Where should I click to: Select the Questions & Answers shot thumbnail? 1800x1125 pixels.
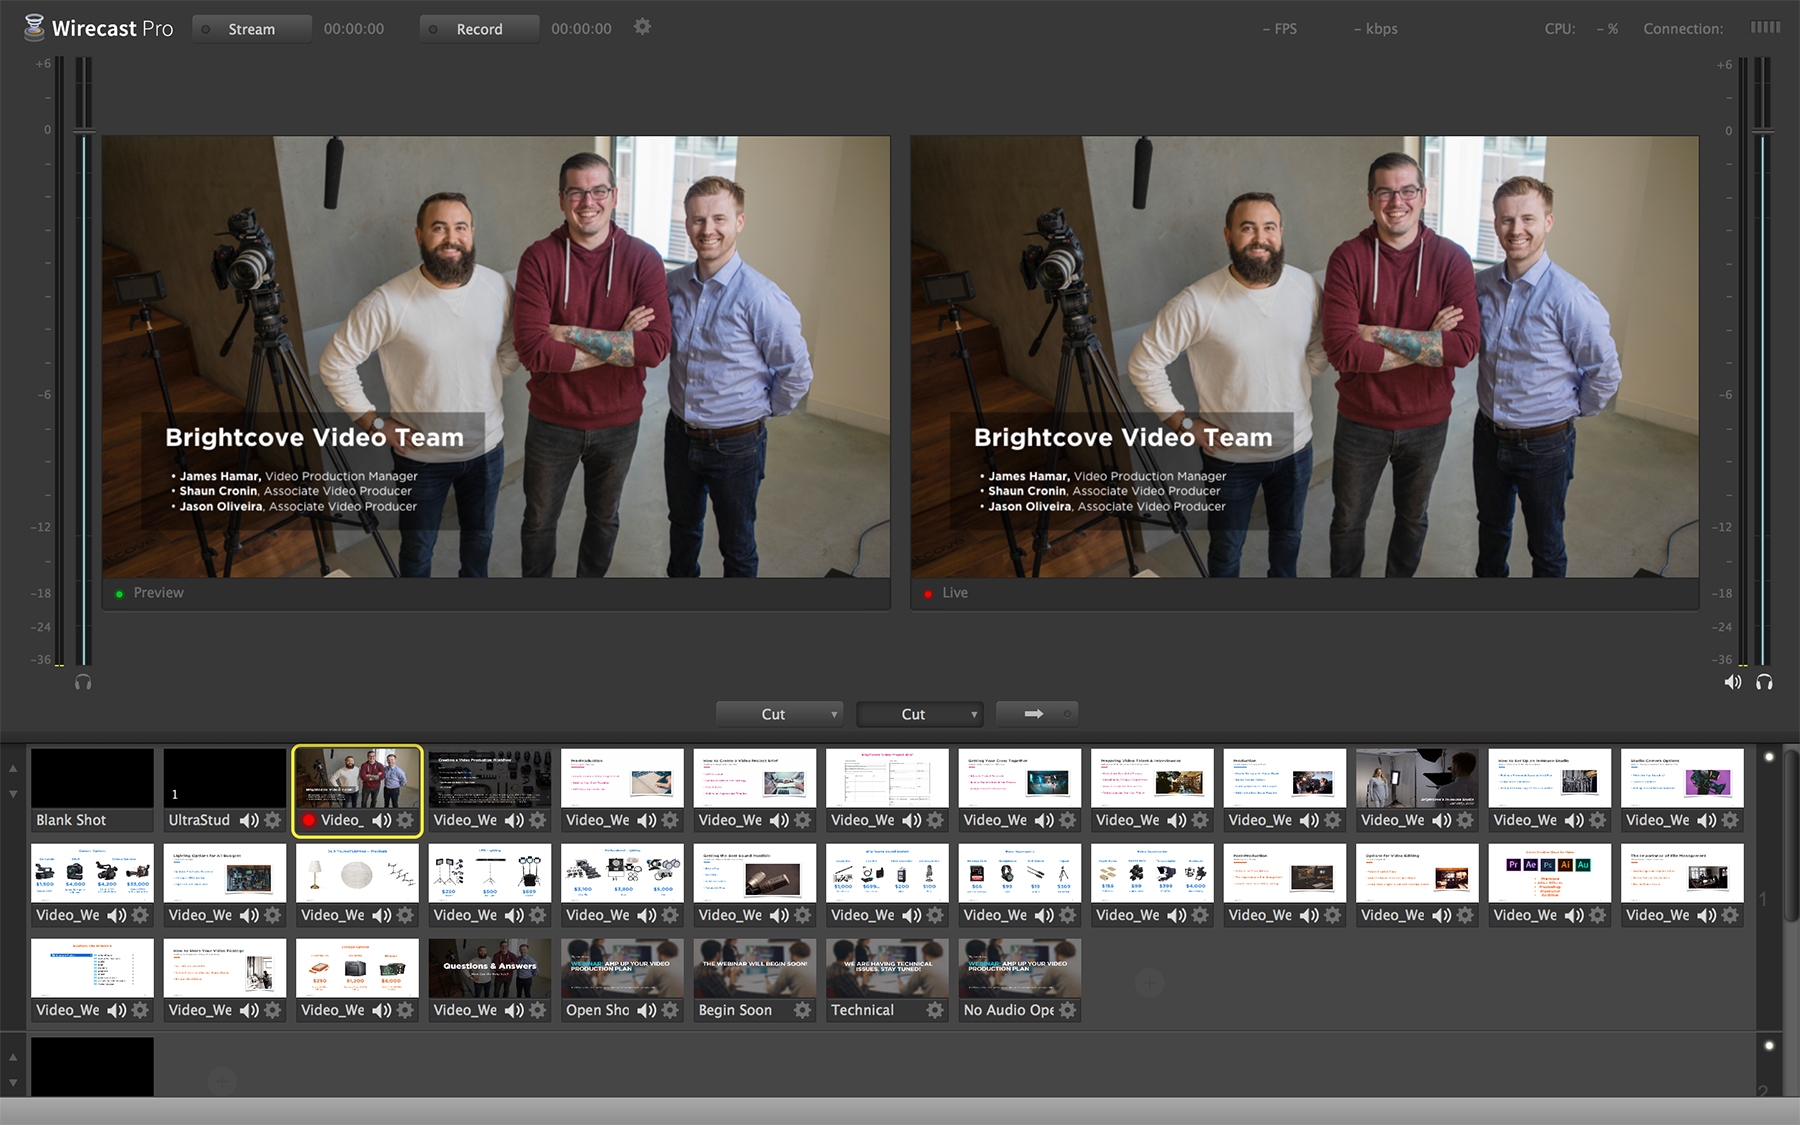coord(489,967)
